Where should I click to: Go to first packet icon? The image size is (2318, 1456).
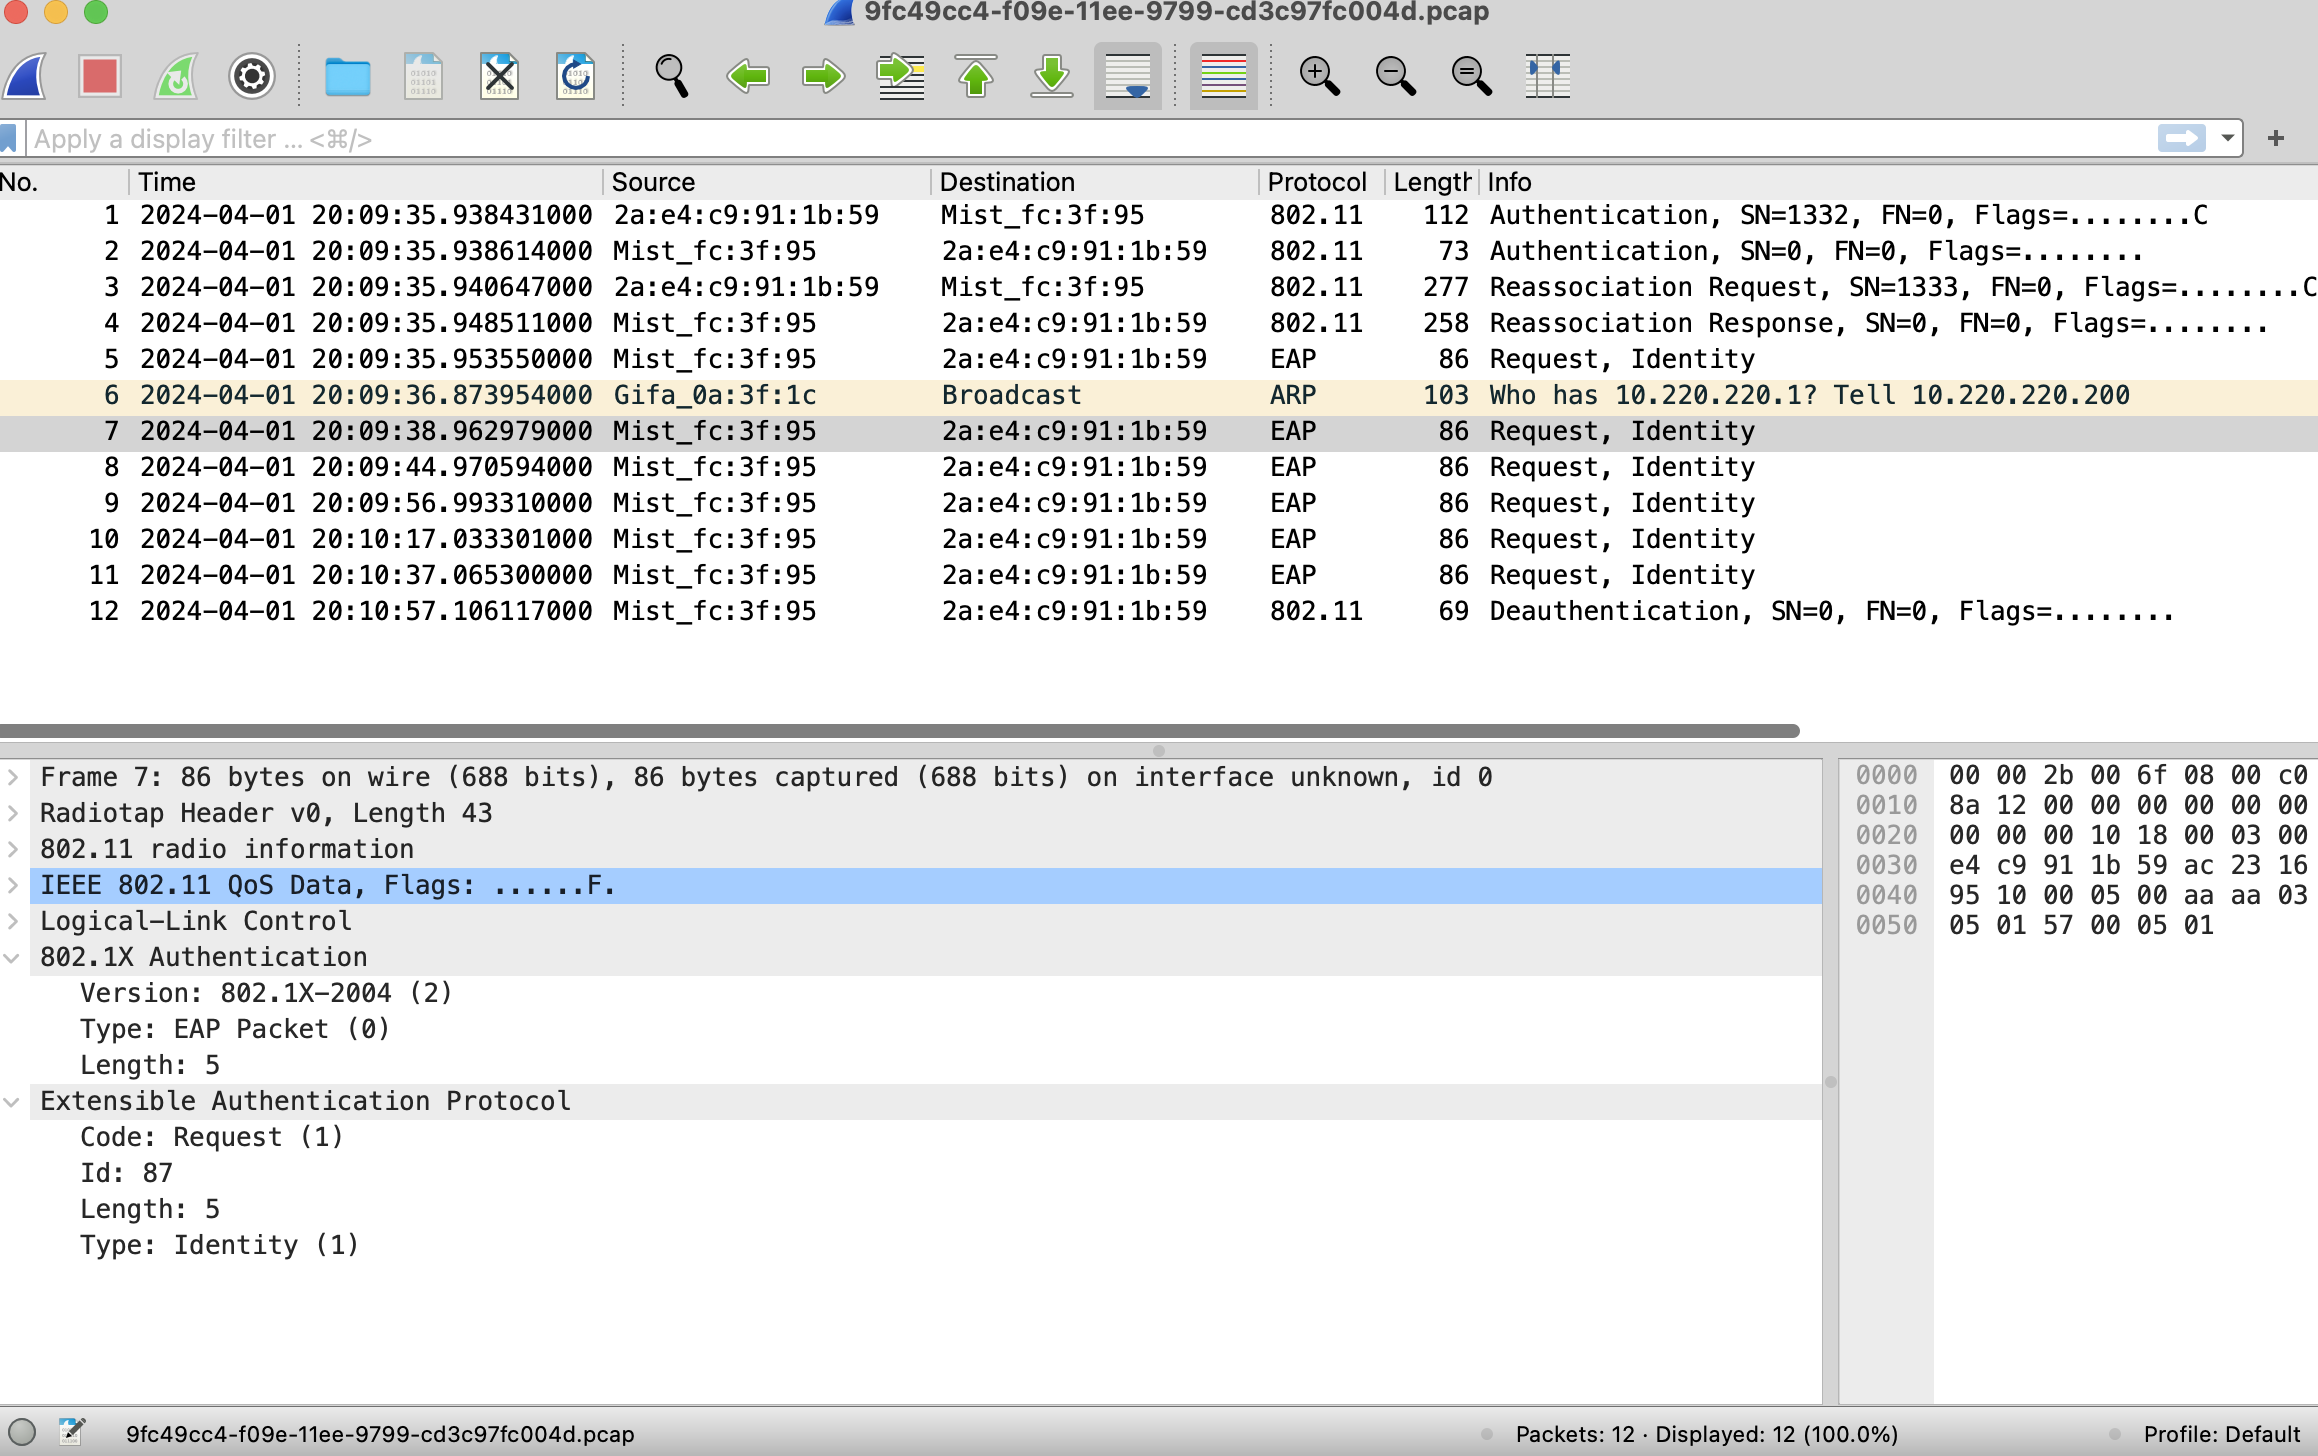[975, 76]
